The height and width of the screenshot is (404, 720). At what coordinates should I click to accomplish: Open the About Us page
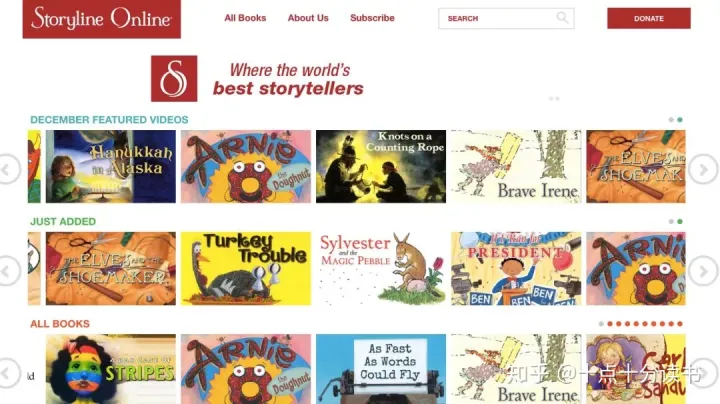[308, 18]
